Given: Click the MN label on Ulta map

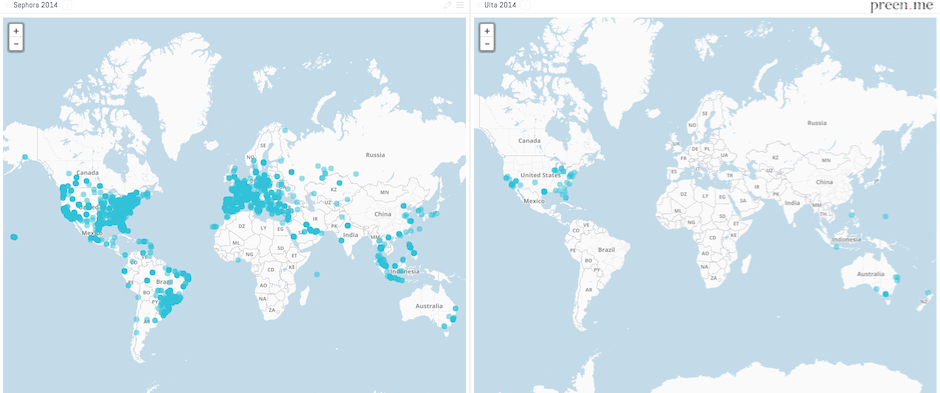Looking at the screenshot, I should [x=825, y=161].
